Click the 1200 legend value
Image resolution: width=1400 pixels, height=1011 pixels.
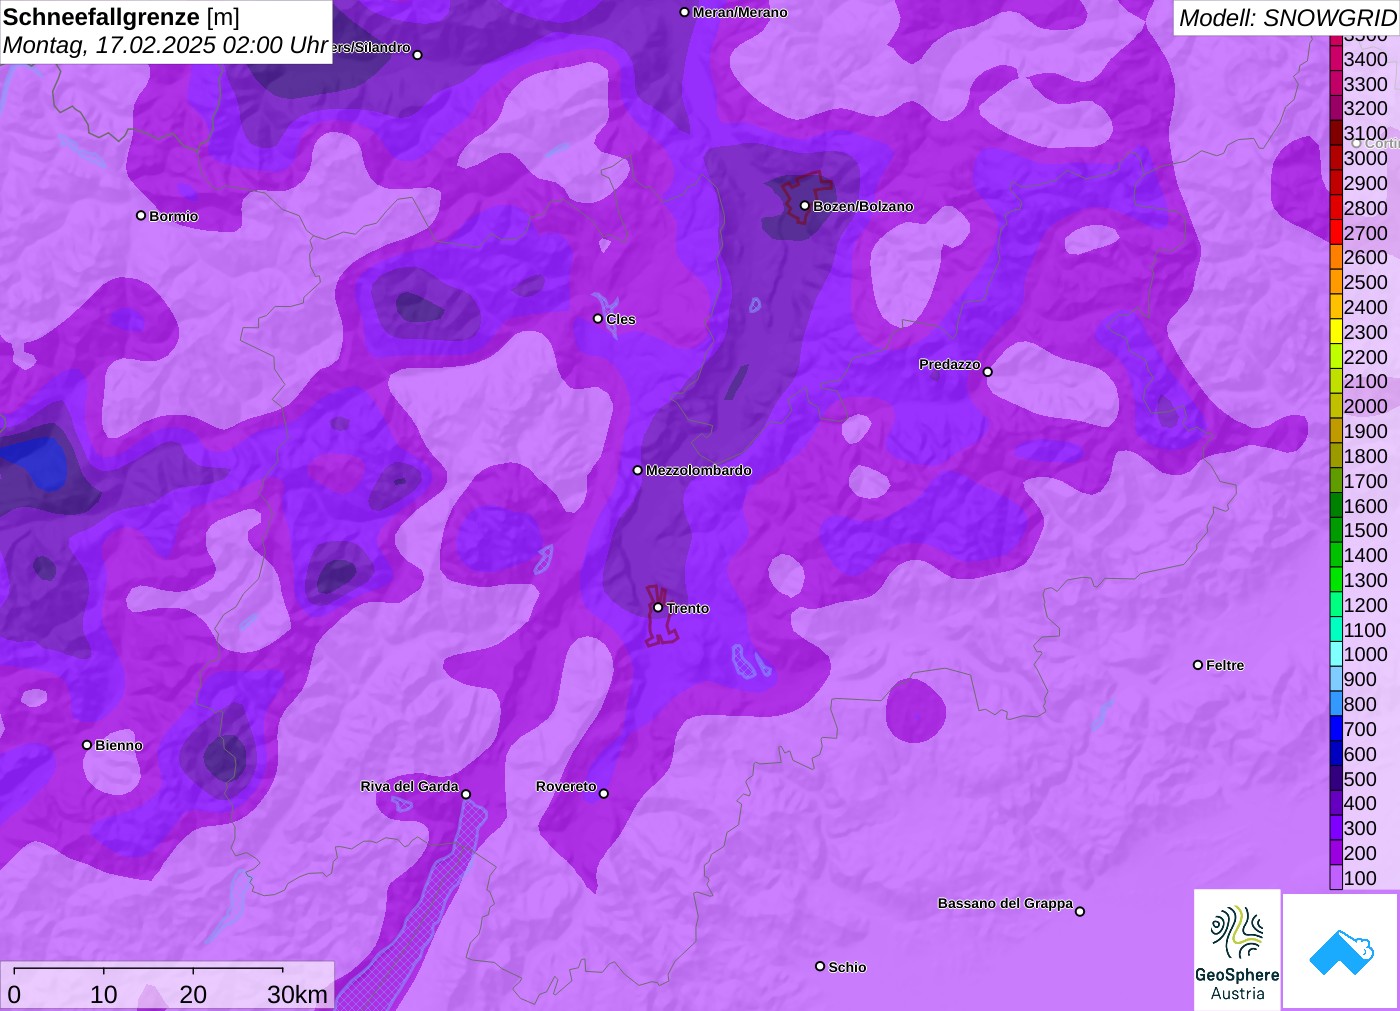[1366, 605]
